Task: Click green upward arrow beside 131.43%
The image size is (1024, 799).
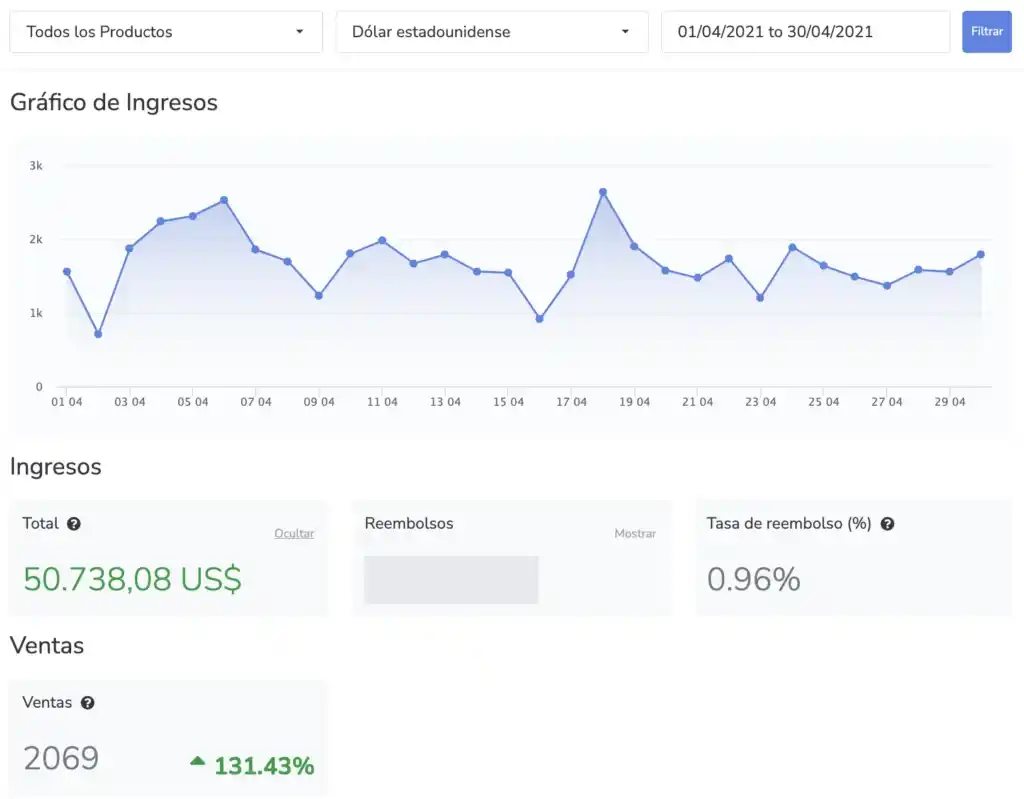Action: (198, 762)
